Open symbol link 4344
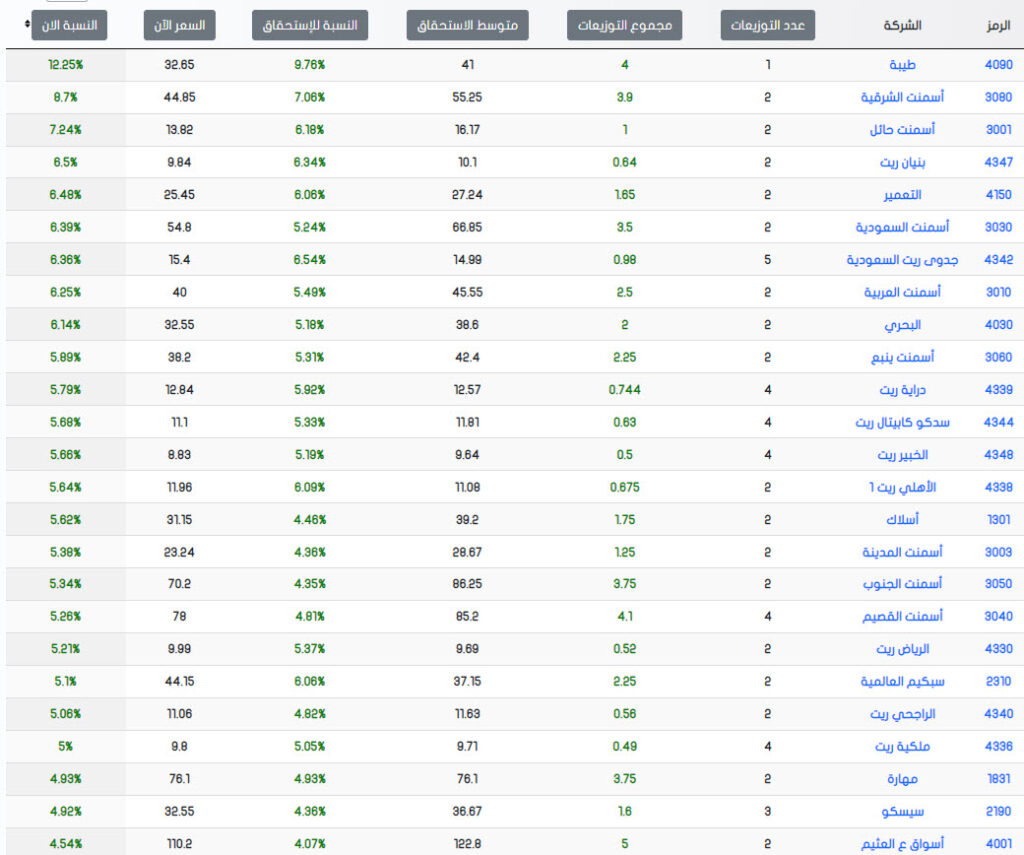 pyautogui.click(x=999, y=423)
